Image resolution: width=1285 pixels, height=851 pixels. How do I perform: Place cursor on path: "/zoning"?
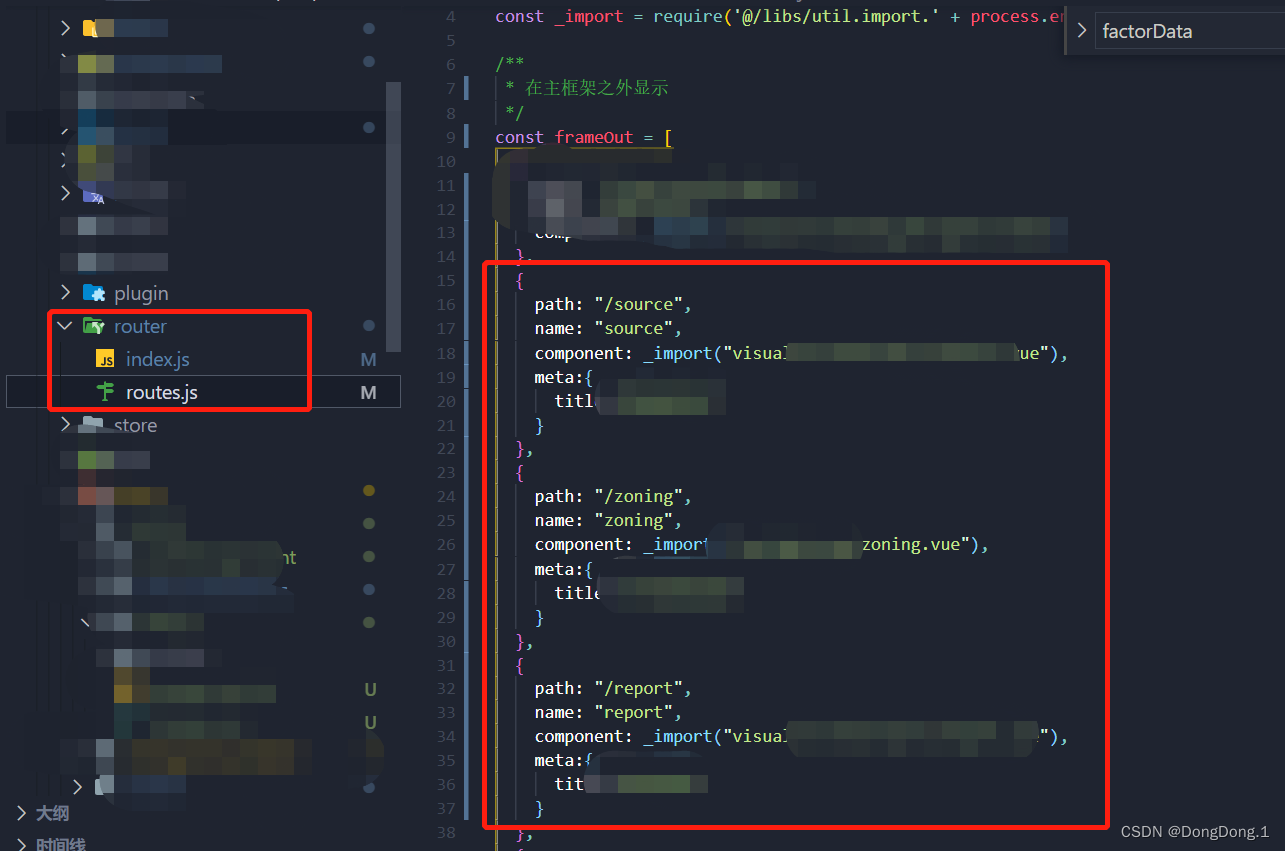point(613,496)
